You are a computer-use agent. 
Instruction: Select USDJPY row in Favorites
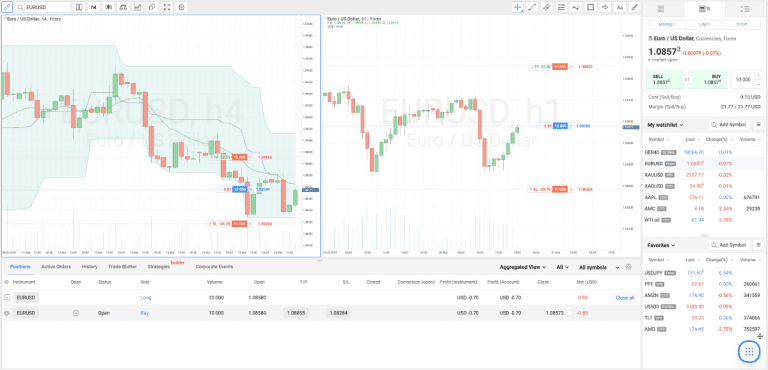point(704,272)
